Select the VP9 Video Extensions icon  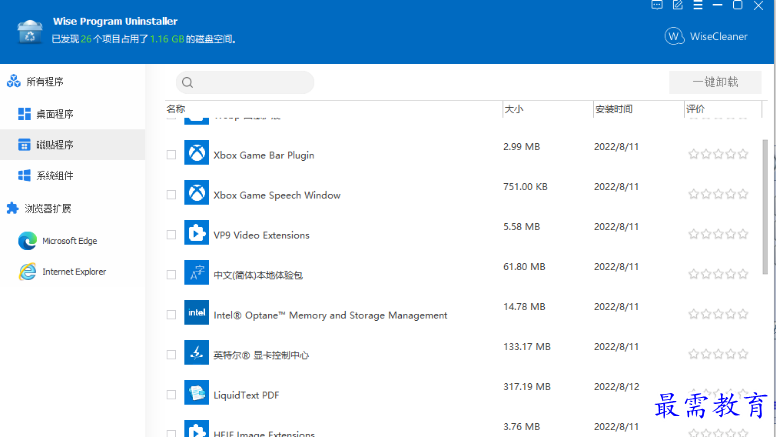196,234
